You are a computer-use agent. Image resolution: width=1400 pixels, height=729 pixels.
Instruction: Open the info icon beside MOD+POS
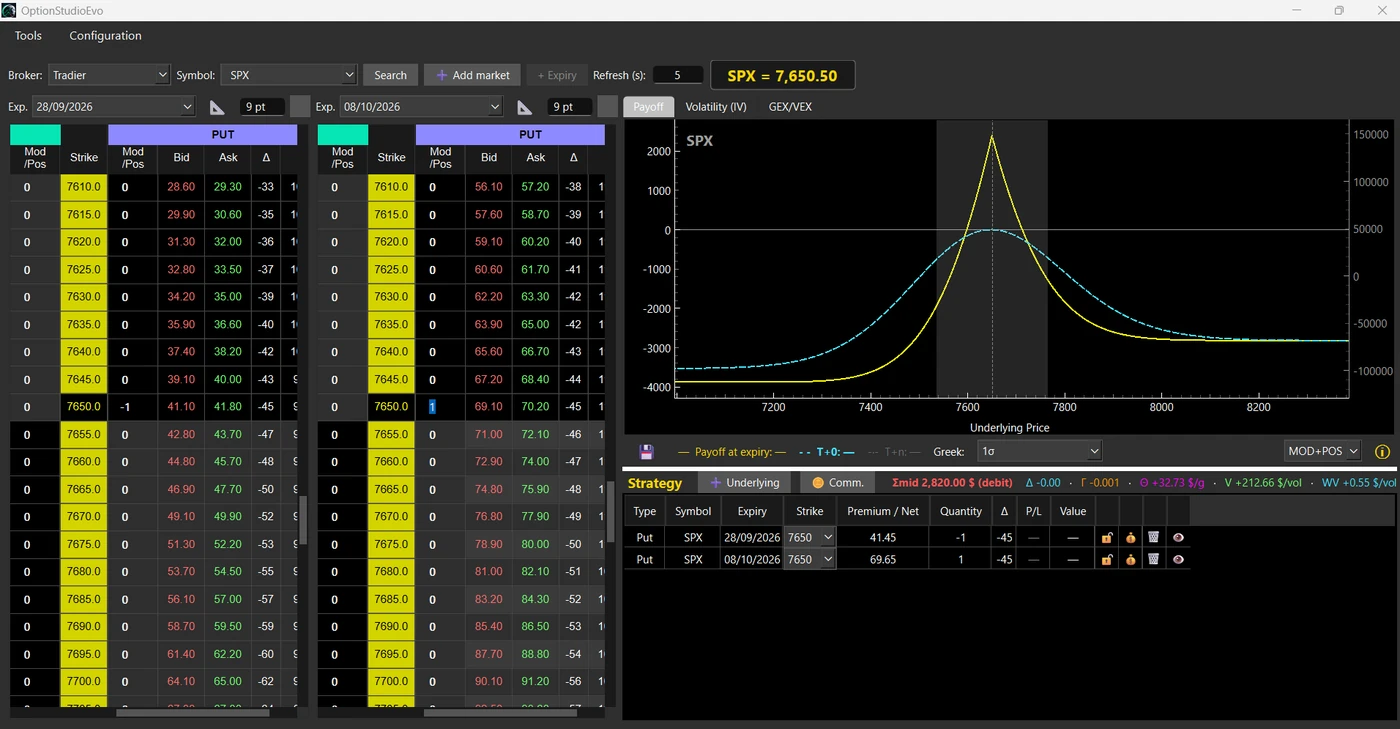[1383, 452]
